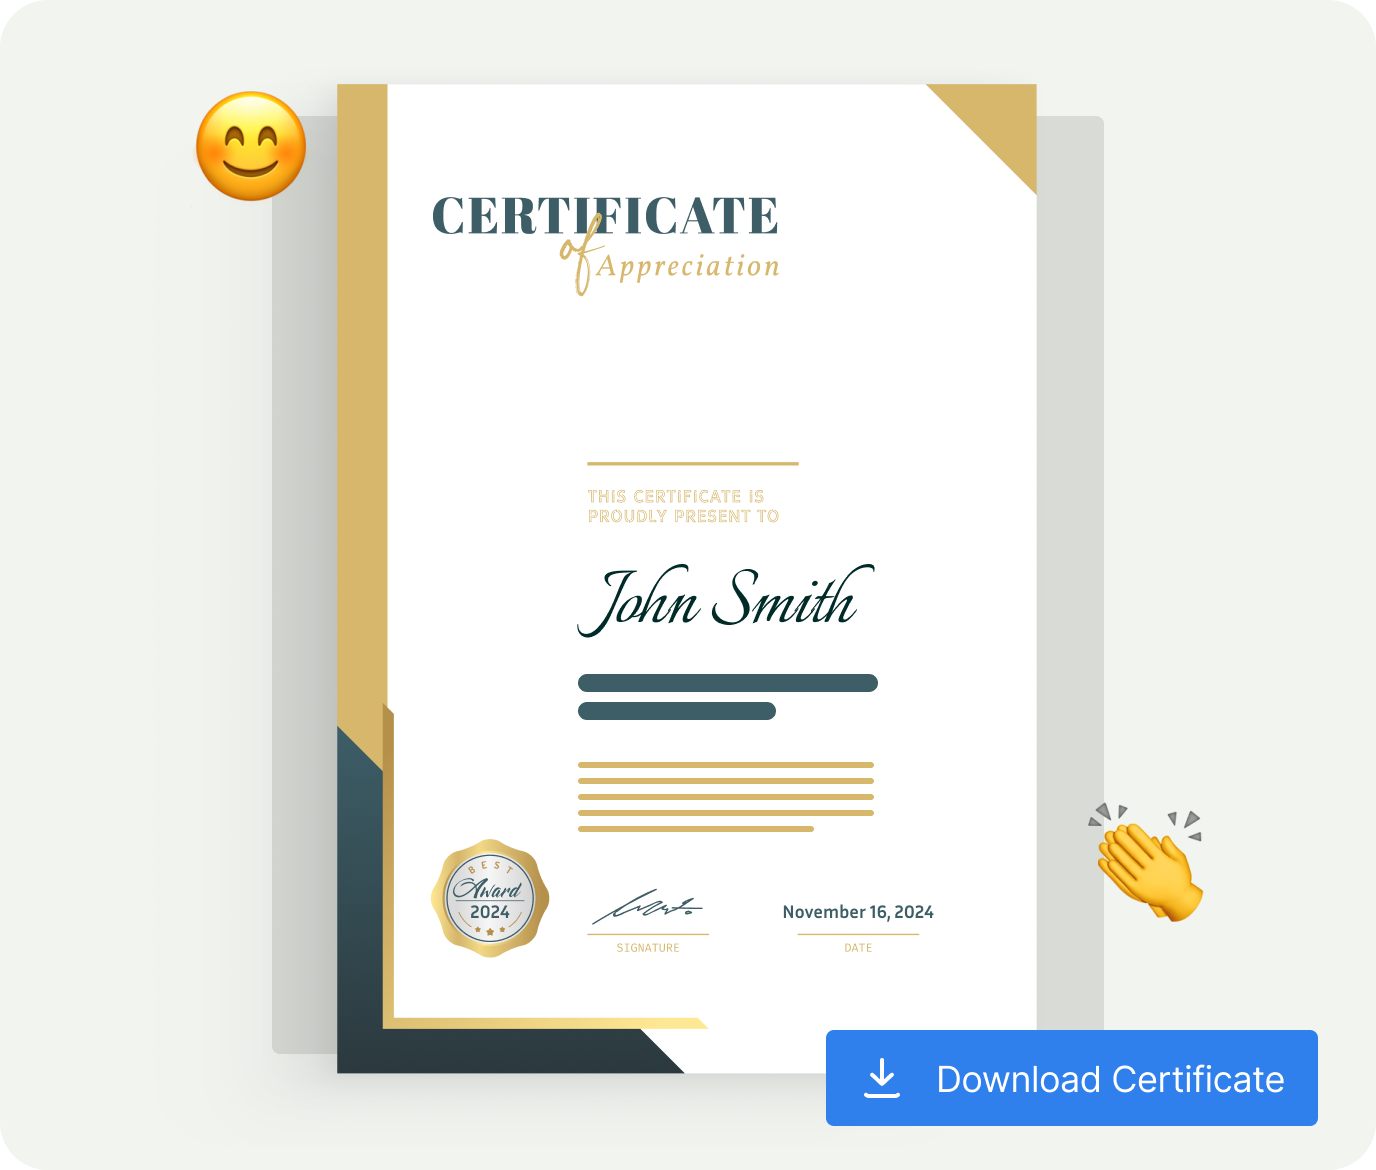Screen dimensions: 1376x1170
Task: Click the download arrow icon
Action: pos(881,1078)
